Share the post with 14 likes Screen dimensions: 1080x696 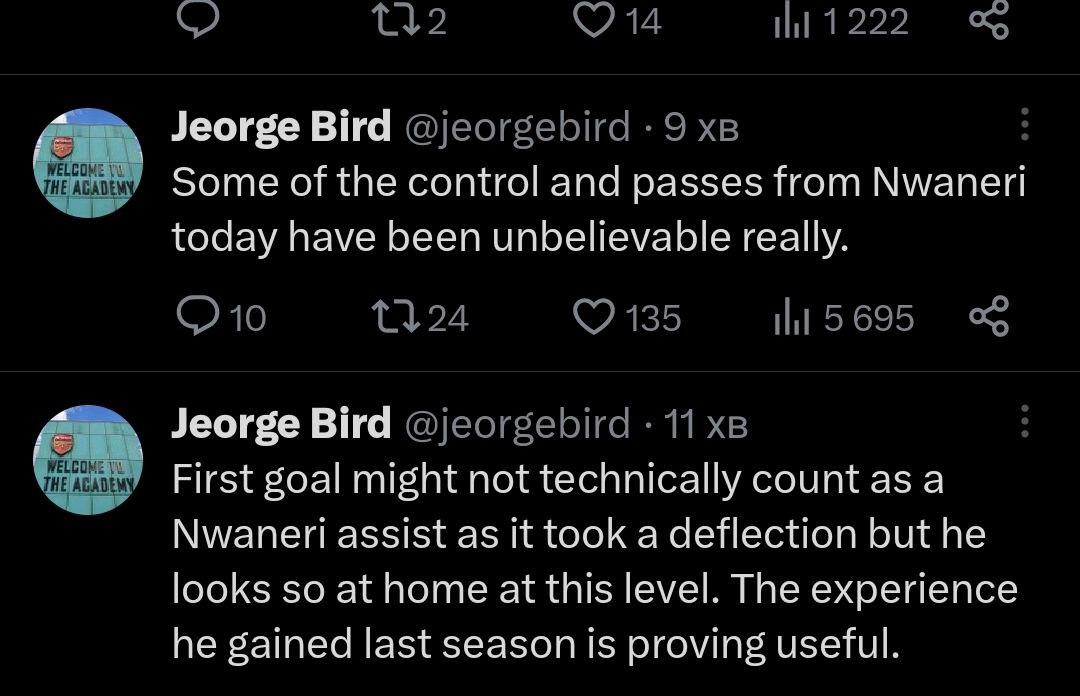(989, 20)
